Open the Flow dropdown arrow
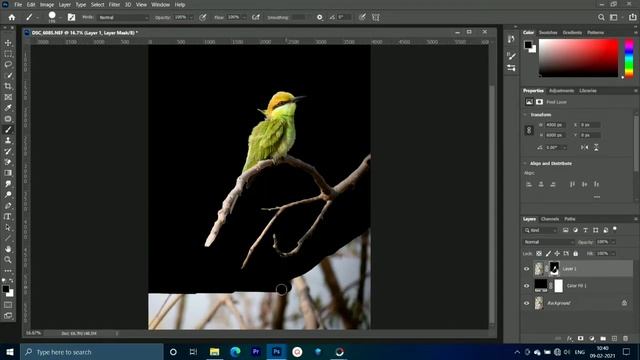This screenshot has height=360, width=640. point(244,18)
